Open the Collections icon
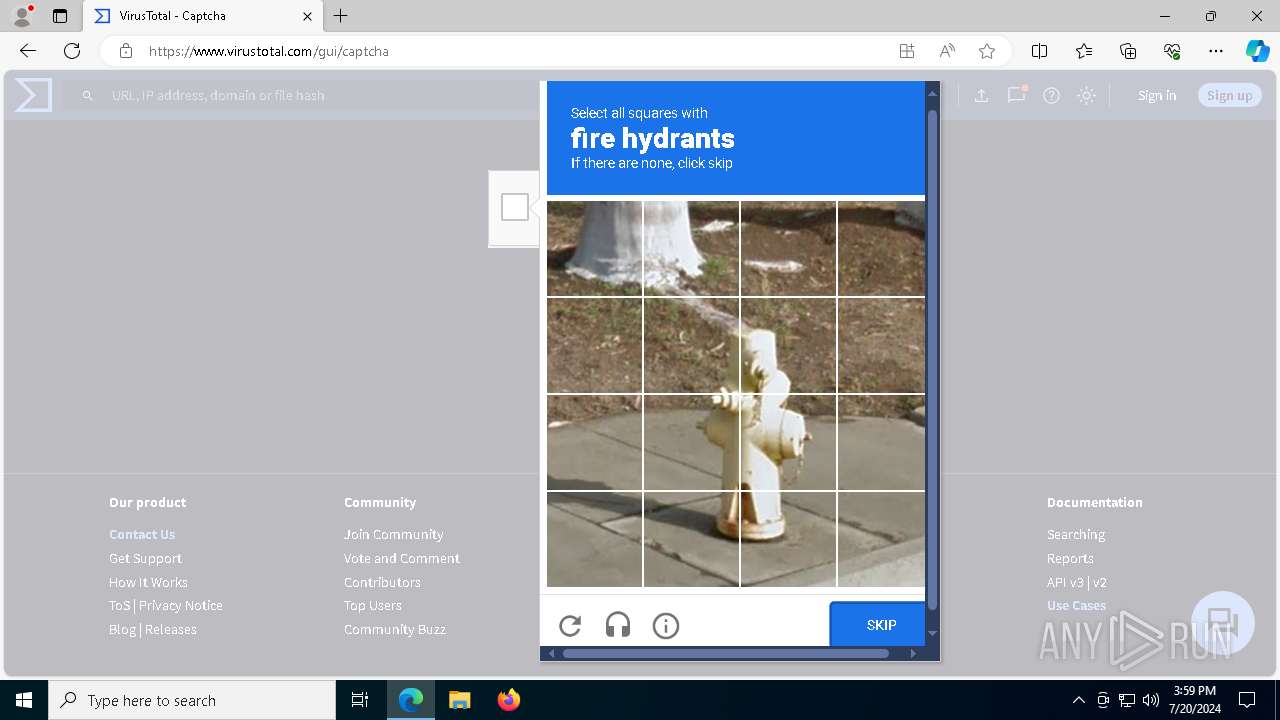 [x=1128, y=51]
